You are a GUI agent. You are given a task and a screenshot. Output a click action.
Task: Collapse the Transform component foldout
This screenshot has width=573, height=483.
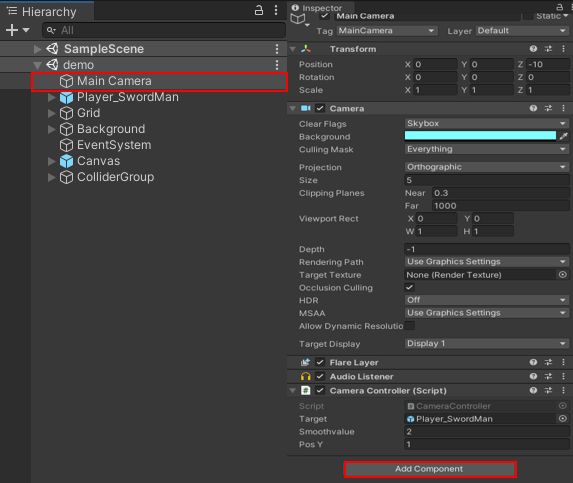293,49
